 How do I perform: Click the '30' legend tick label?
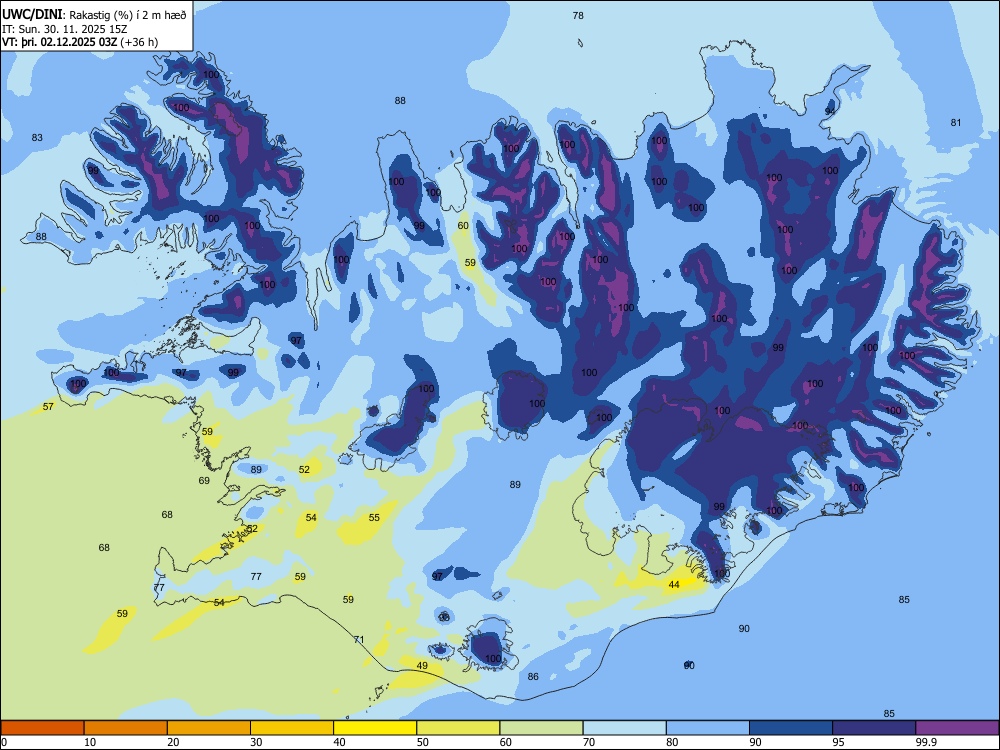click(256, 742)
